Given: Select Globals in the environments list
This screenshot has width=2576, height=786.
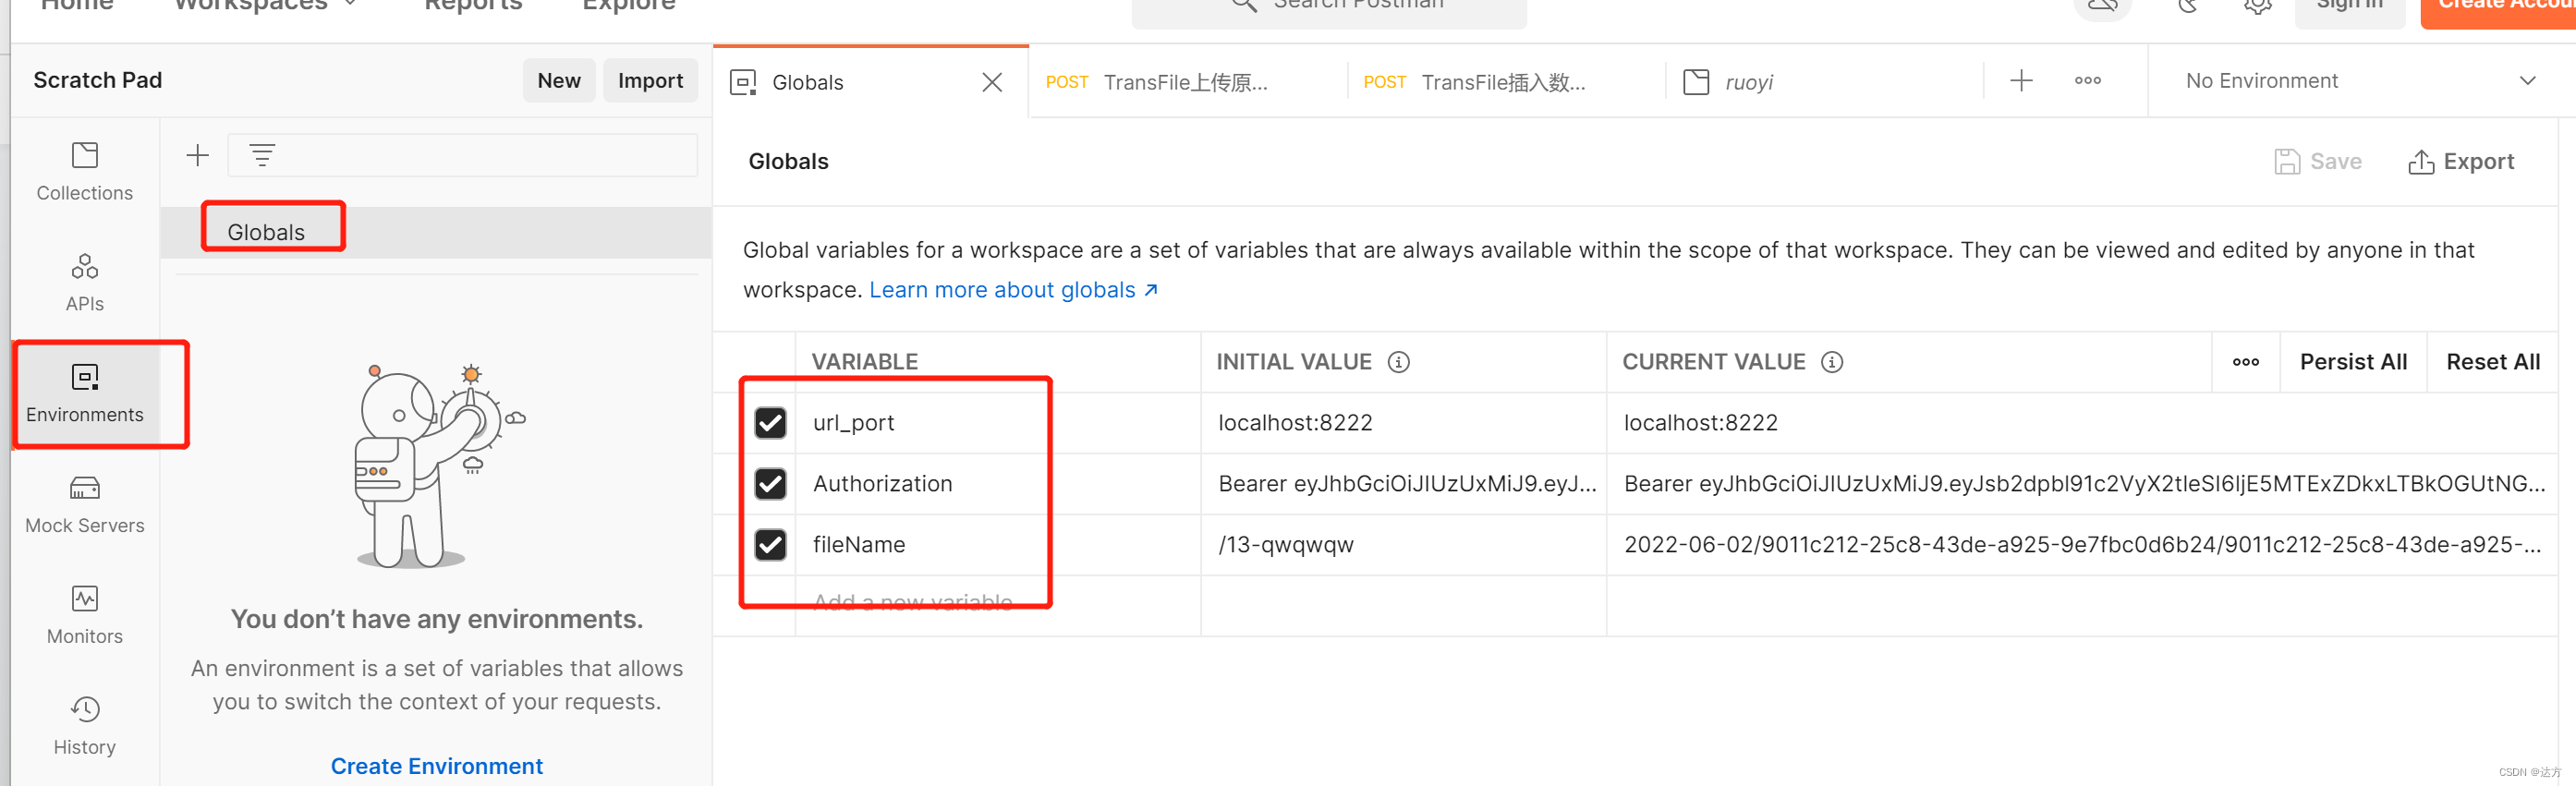Looking at the screenshot, I should [436, 232].
